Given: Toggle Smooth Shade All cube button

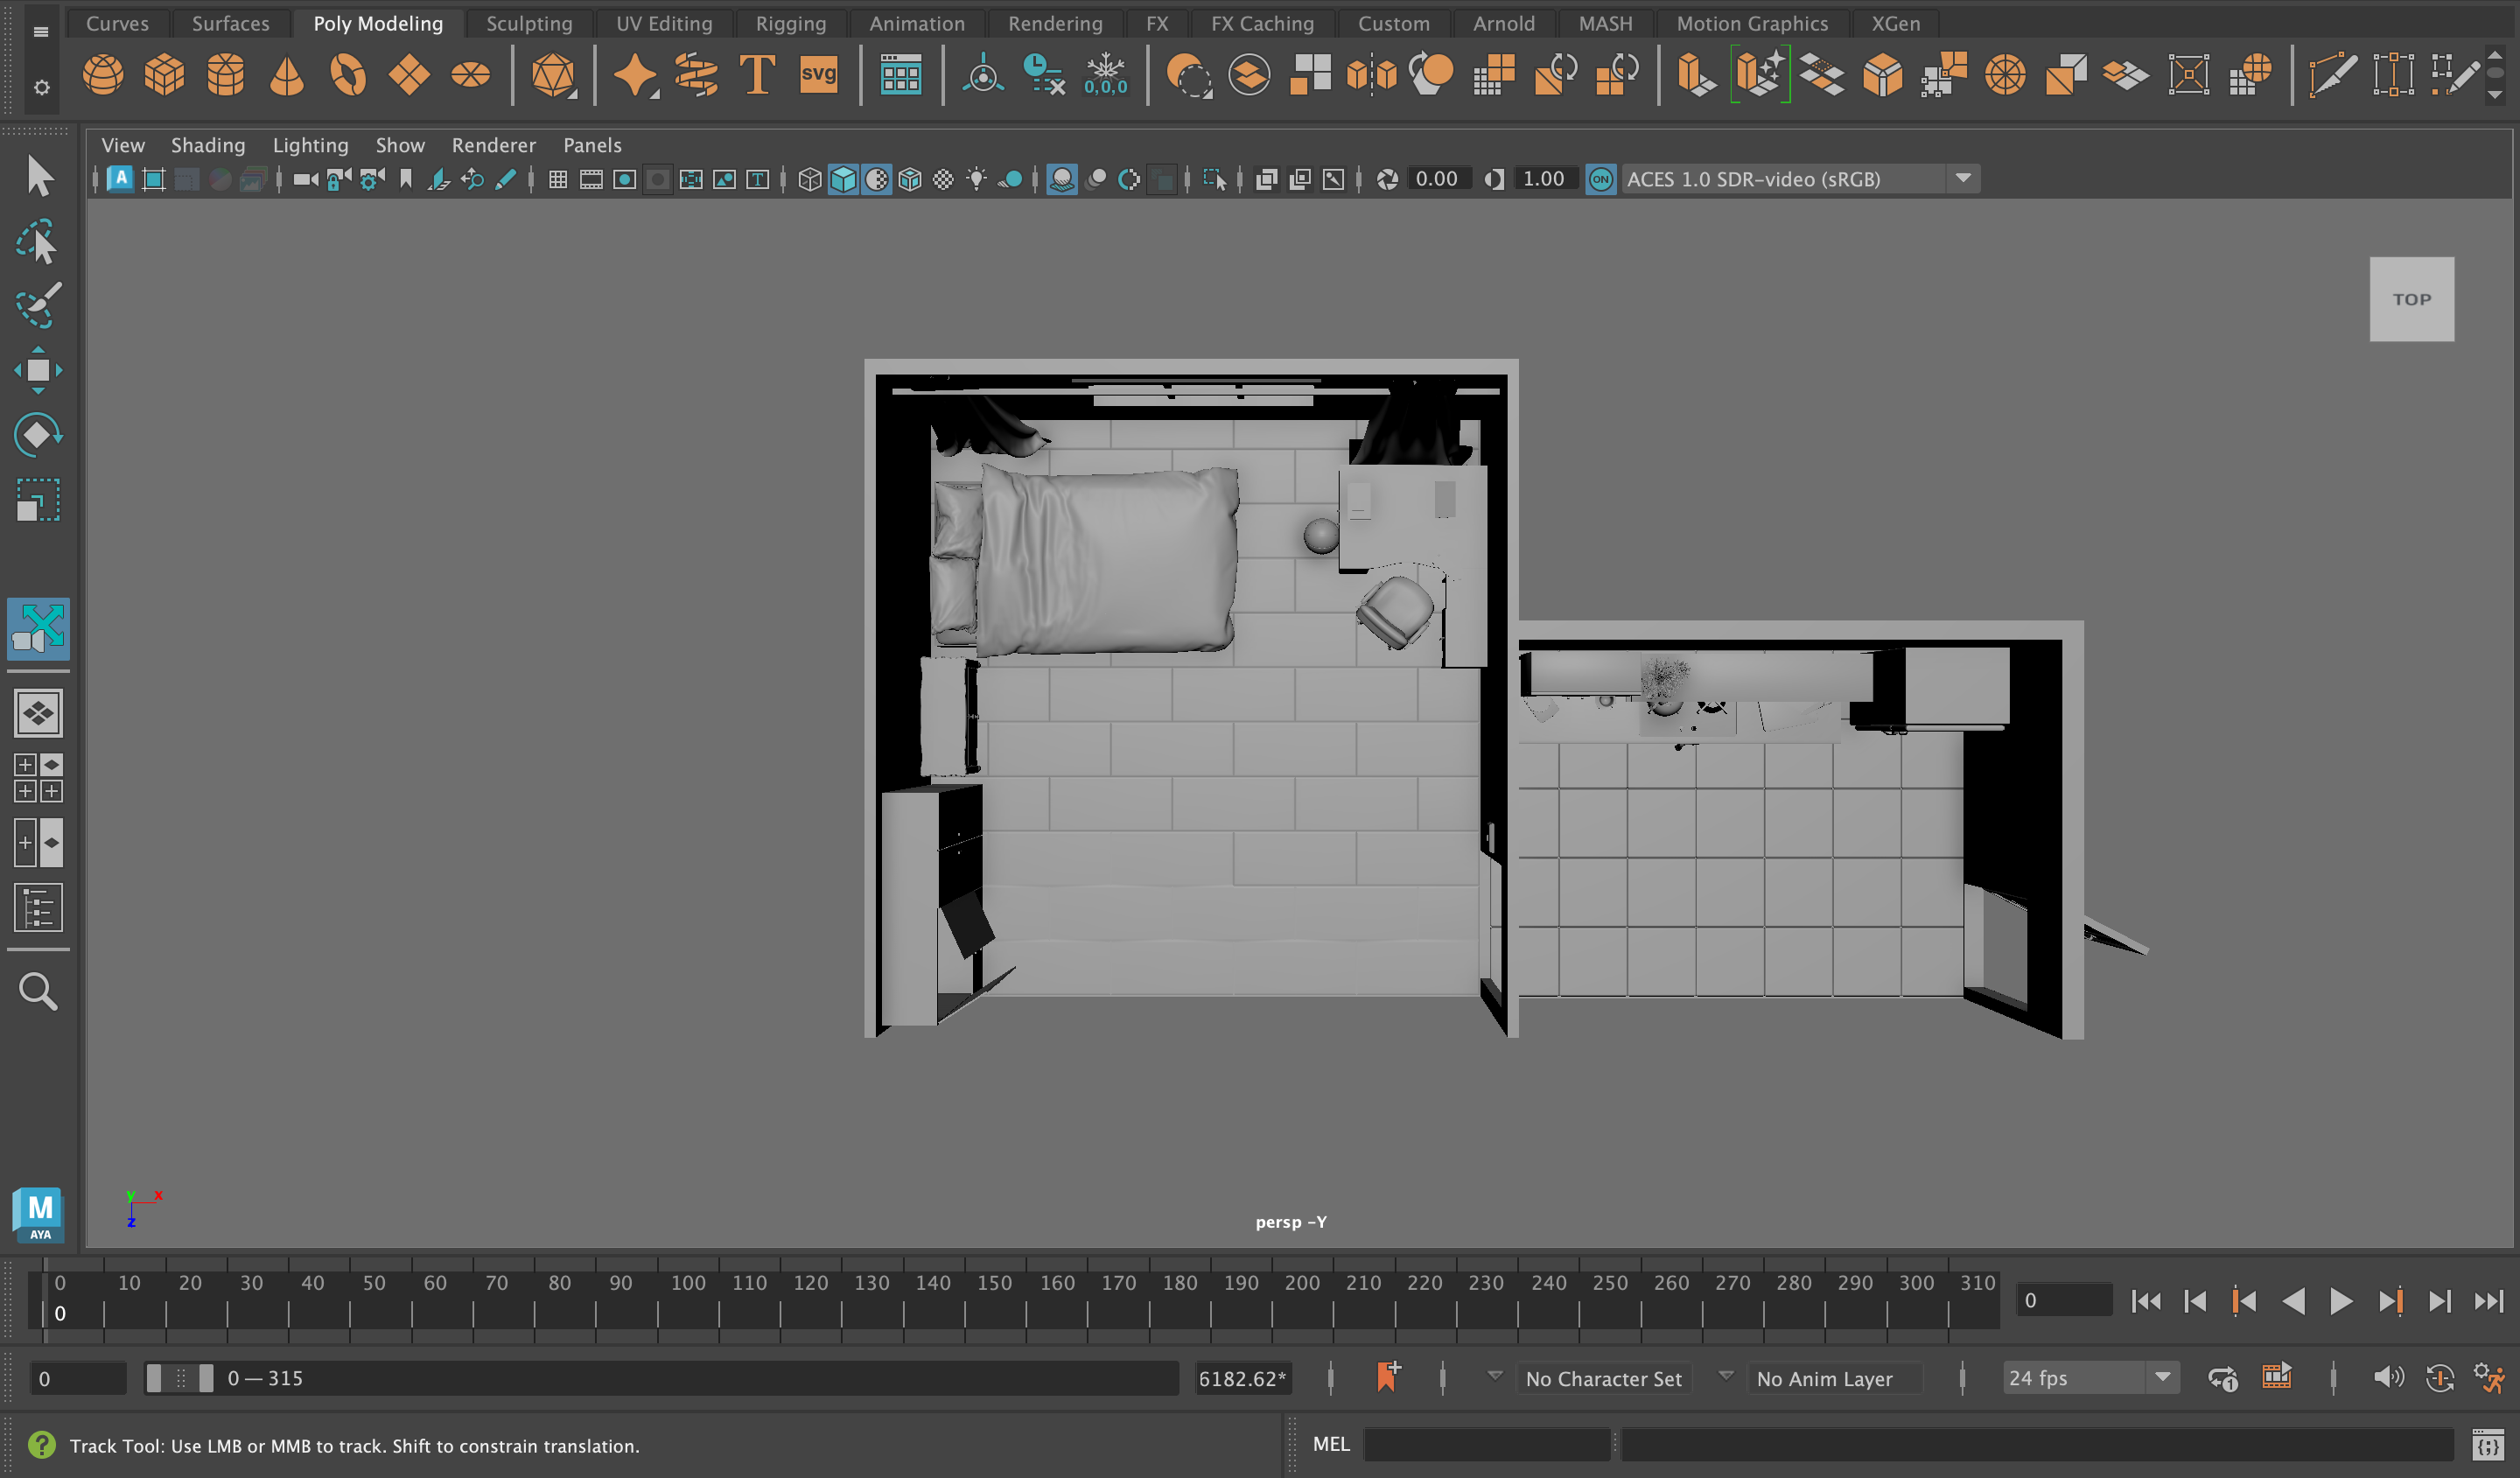Looking at the screenshot, I should click(844, 179).
